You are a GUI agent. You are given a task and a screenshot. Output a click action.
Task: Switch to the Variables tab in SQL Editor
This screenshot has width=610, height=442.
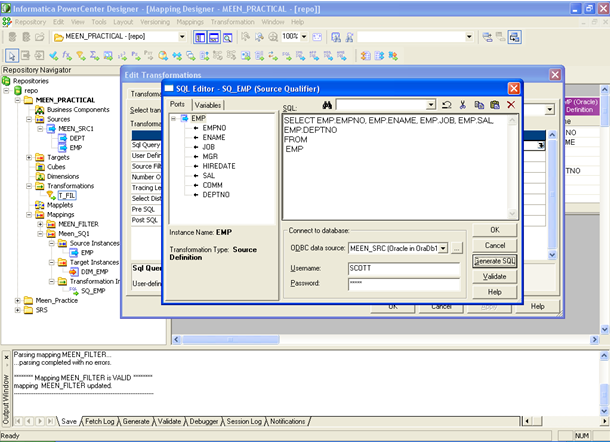click(208, 105)
